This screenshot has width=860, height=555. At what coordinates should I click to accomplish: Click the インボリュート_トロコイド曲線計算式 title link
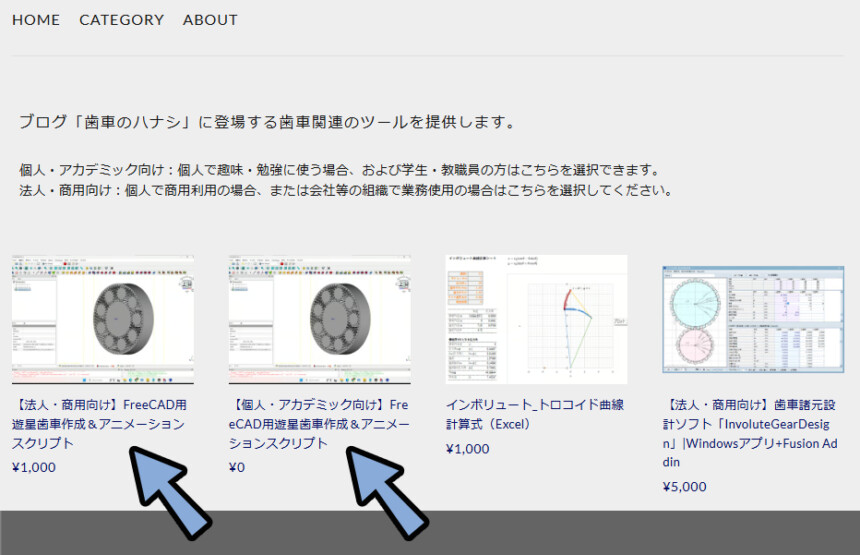(x=535, y=414)
